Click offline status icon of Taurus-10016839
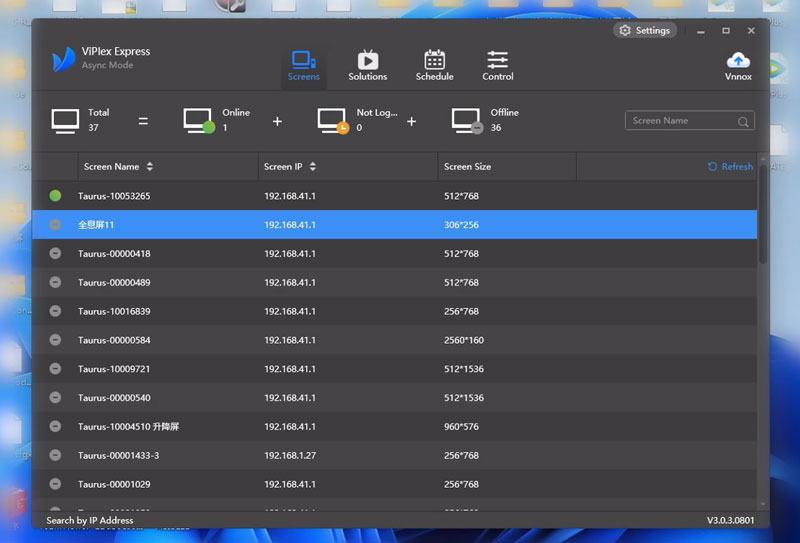Image resolution: width=800 pixels, height=543 pixels. pos(55,311)
